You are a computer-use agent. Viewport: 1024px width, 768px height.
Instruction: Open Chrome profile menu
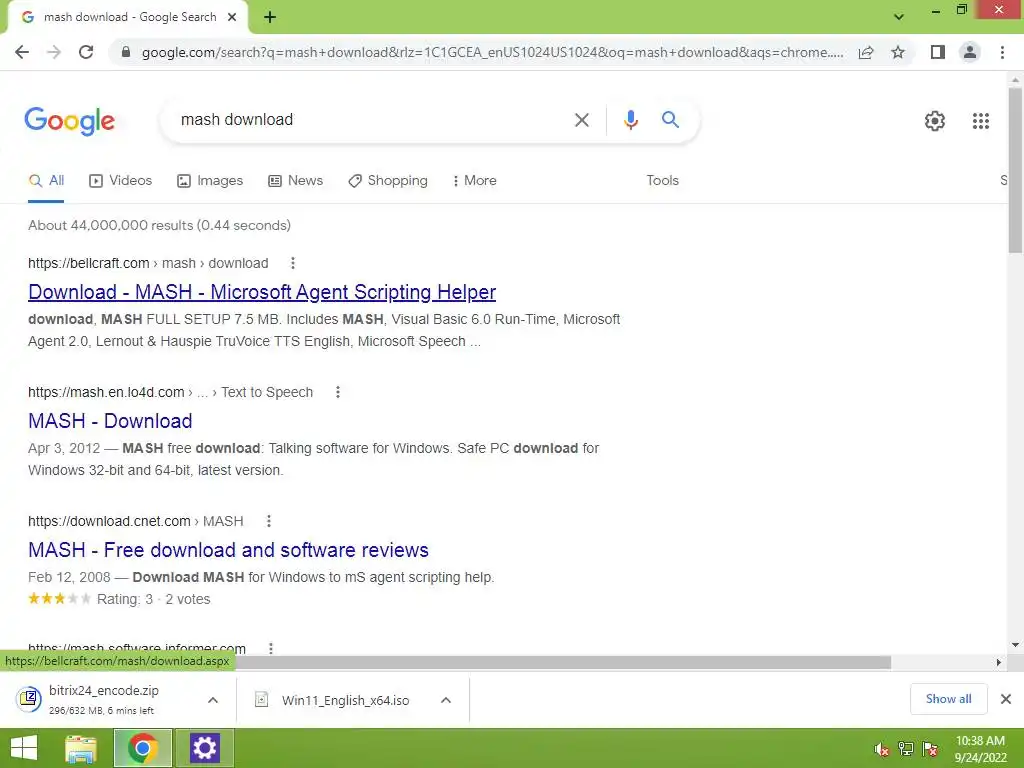click(970, 52)
